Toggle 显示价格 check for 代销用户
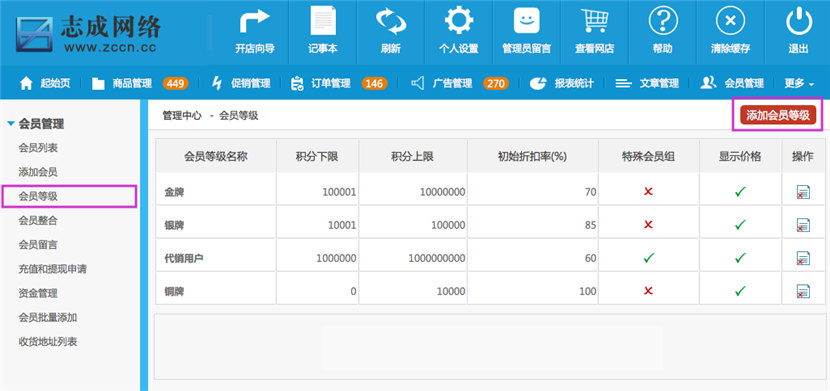 click(740, 258)
